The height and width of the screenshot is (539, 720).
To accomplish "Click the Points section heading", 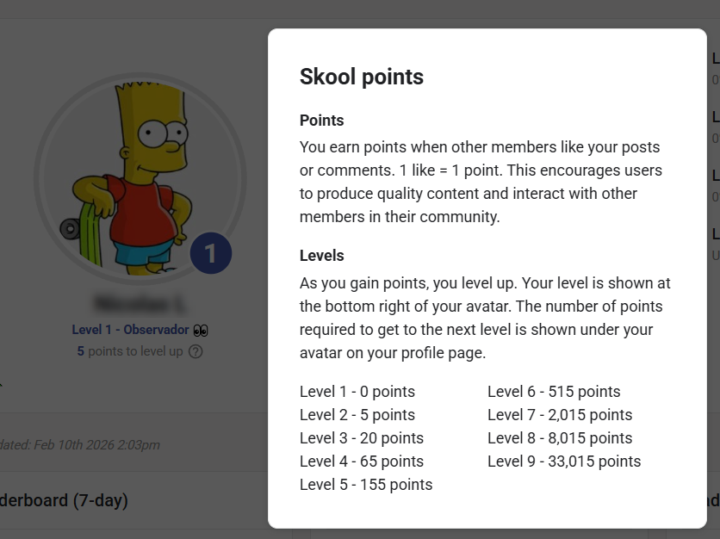I will pyautogui.click(x=322, y=120).
